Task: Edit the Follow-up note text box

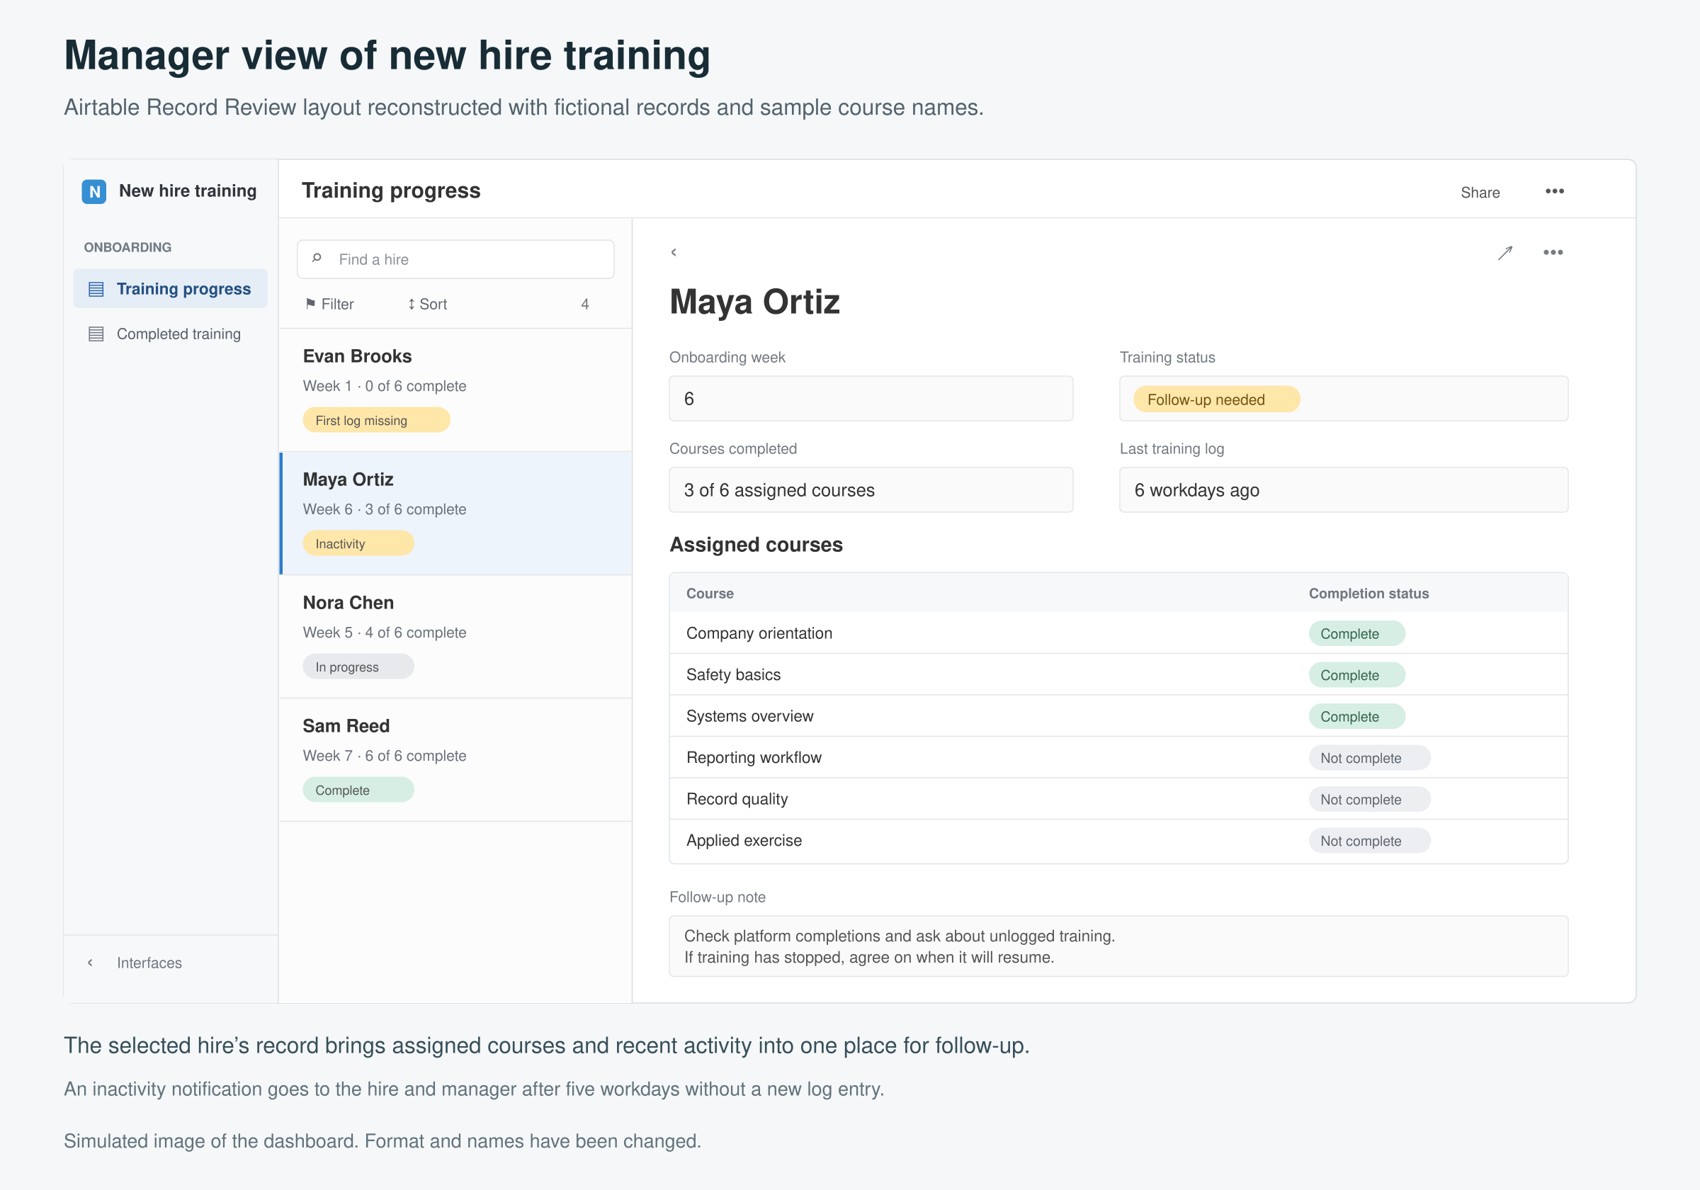Action: pos(1118,946)
